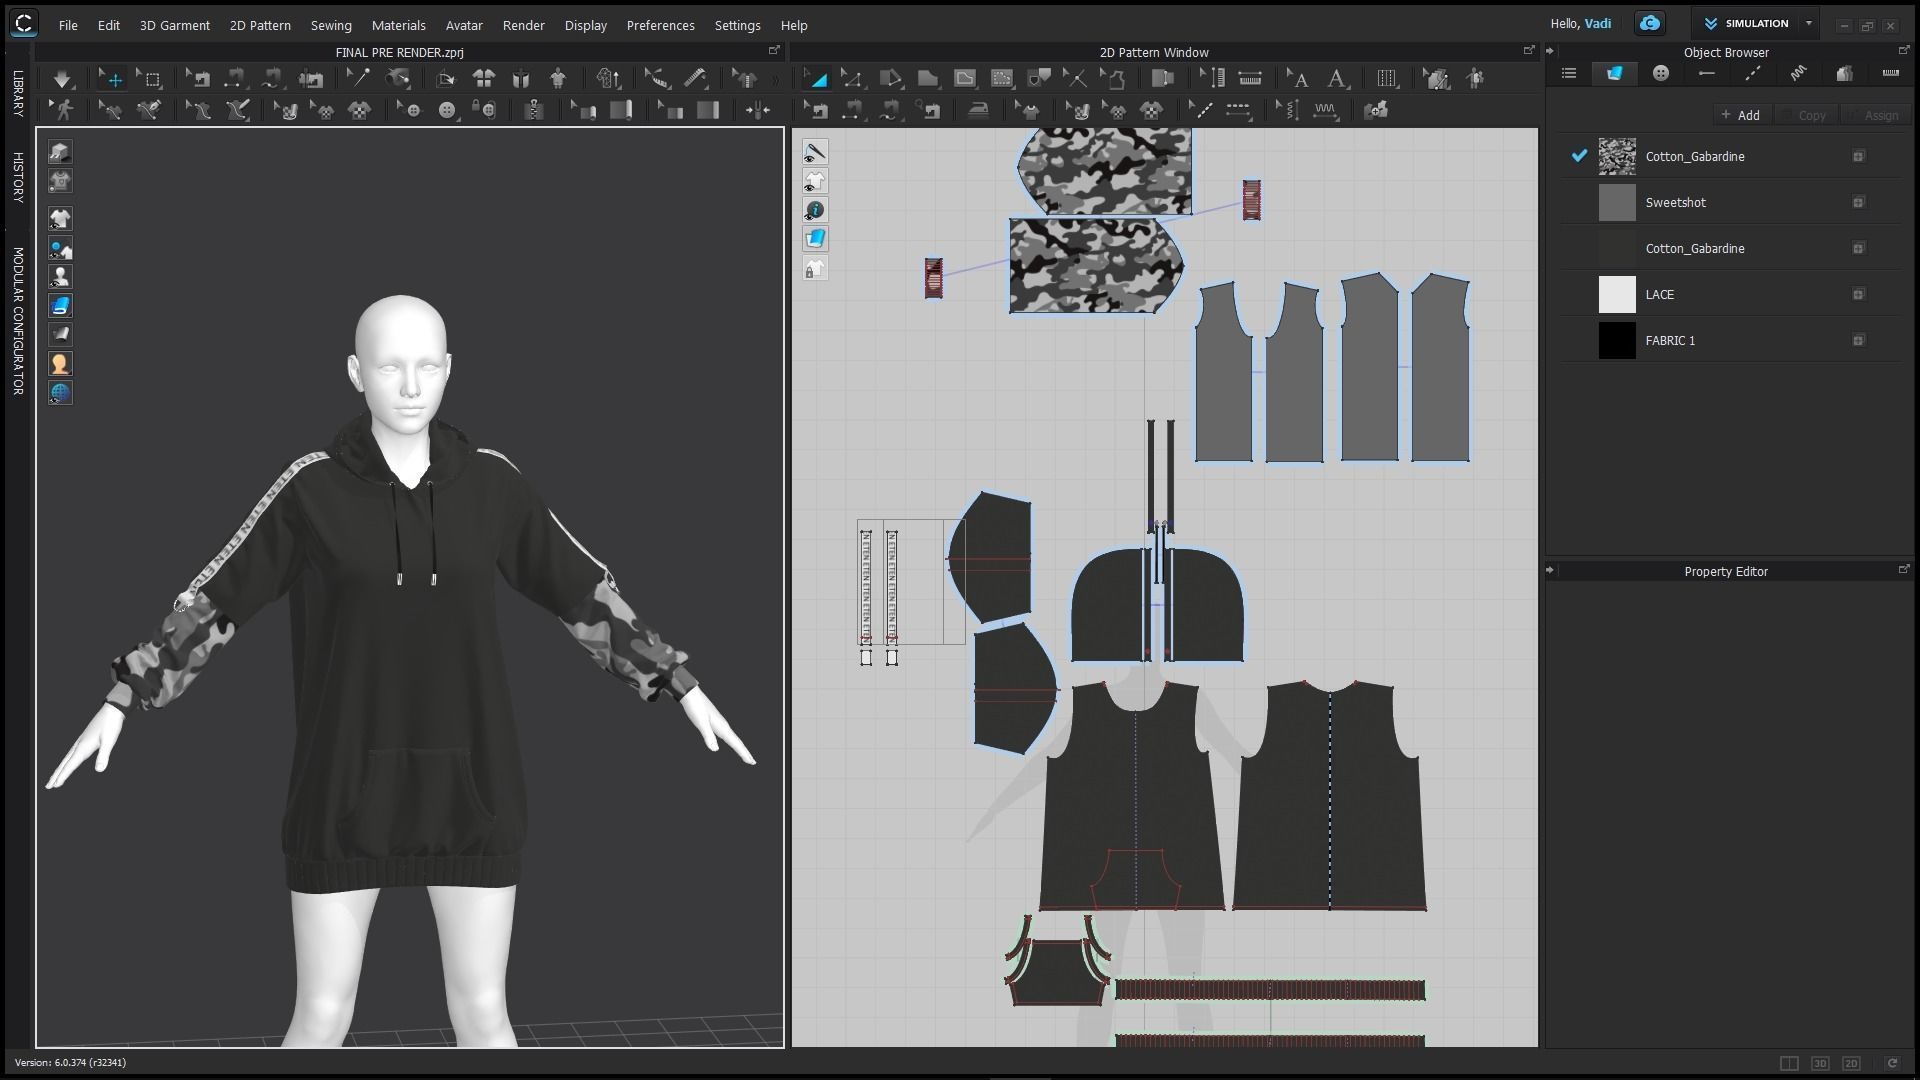The width and height of the screenshot is (1920, 1080).
Task: Toggle the Lock Pattern icon in 2D window
Action: click(x=815, y=268)
